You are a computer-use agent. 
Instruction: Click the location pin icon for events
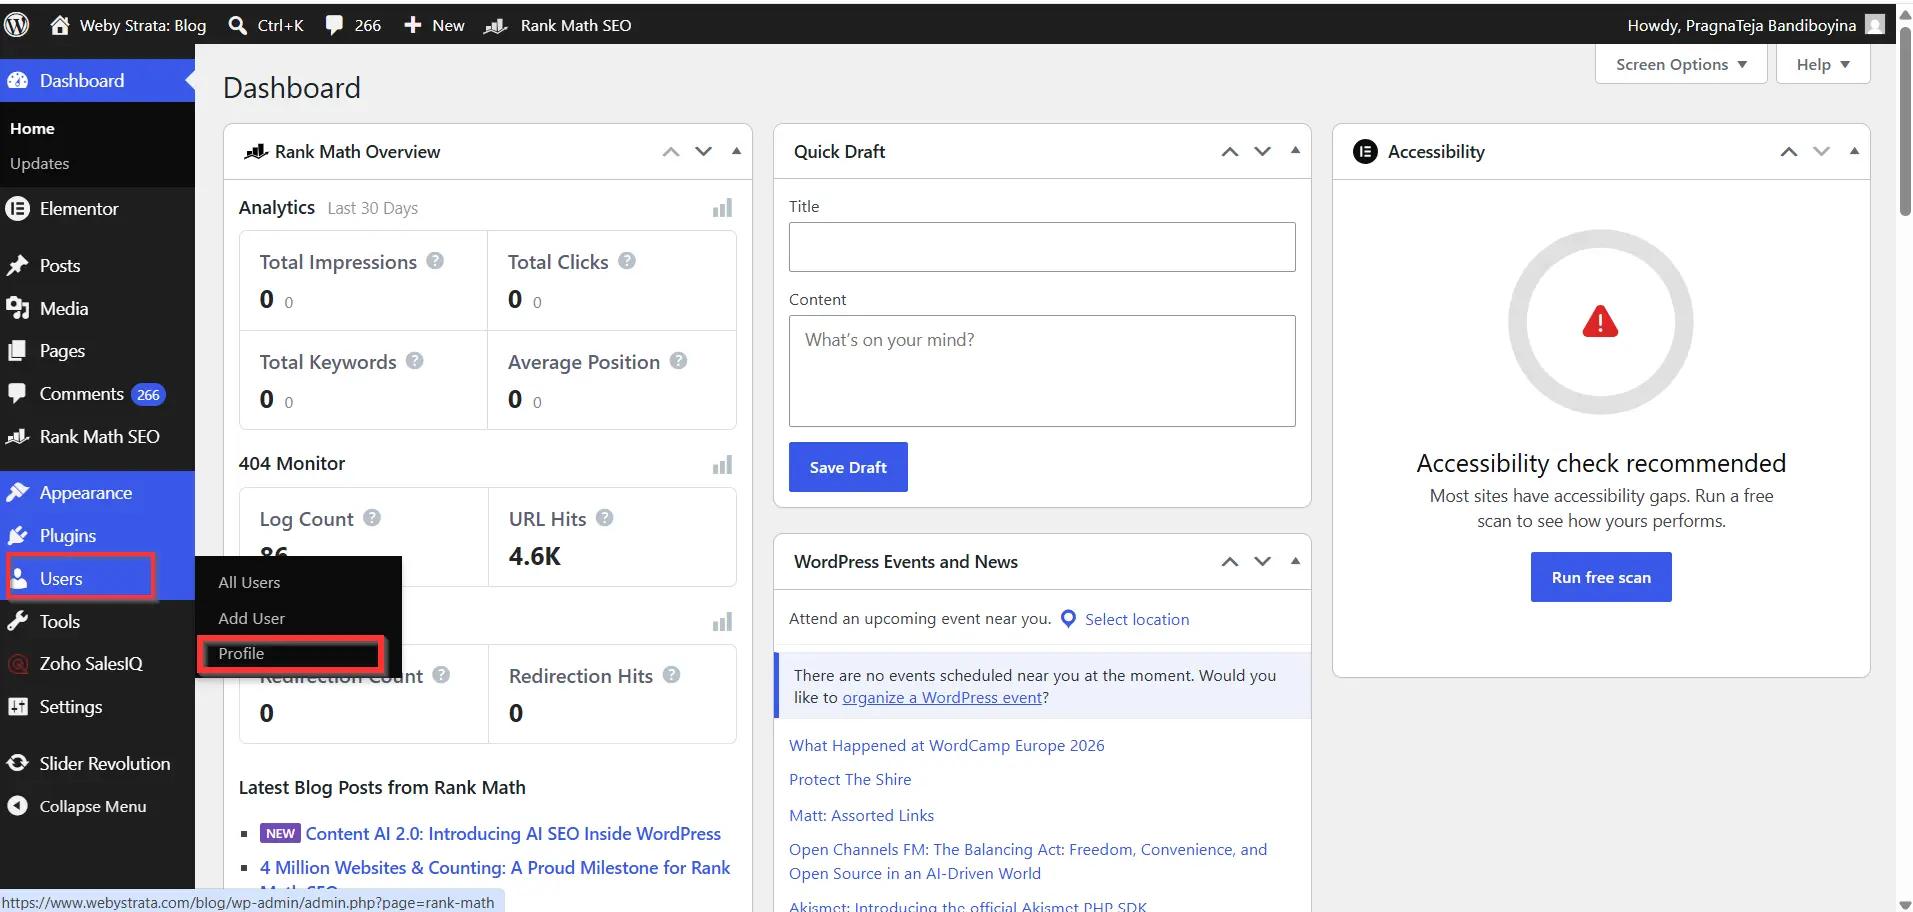1068,619
